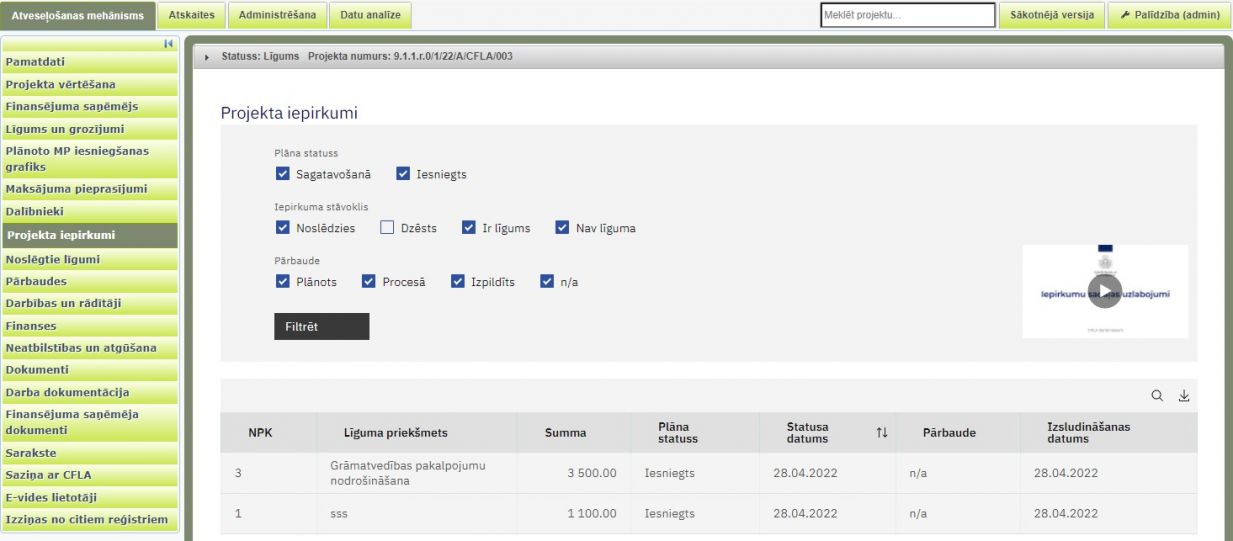The height and width of the screenshot is (541, 1233).
Task: Open the Administrēšana tab
Action: tap(278, 15)
